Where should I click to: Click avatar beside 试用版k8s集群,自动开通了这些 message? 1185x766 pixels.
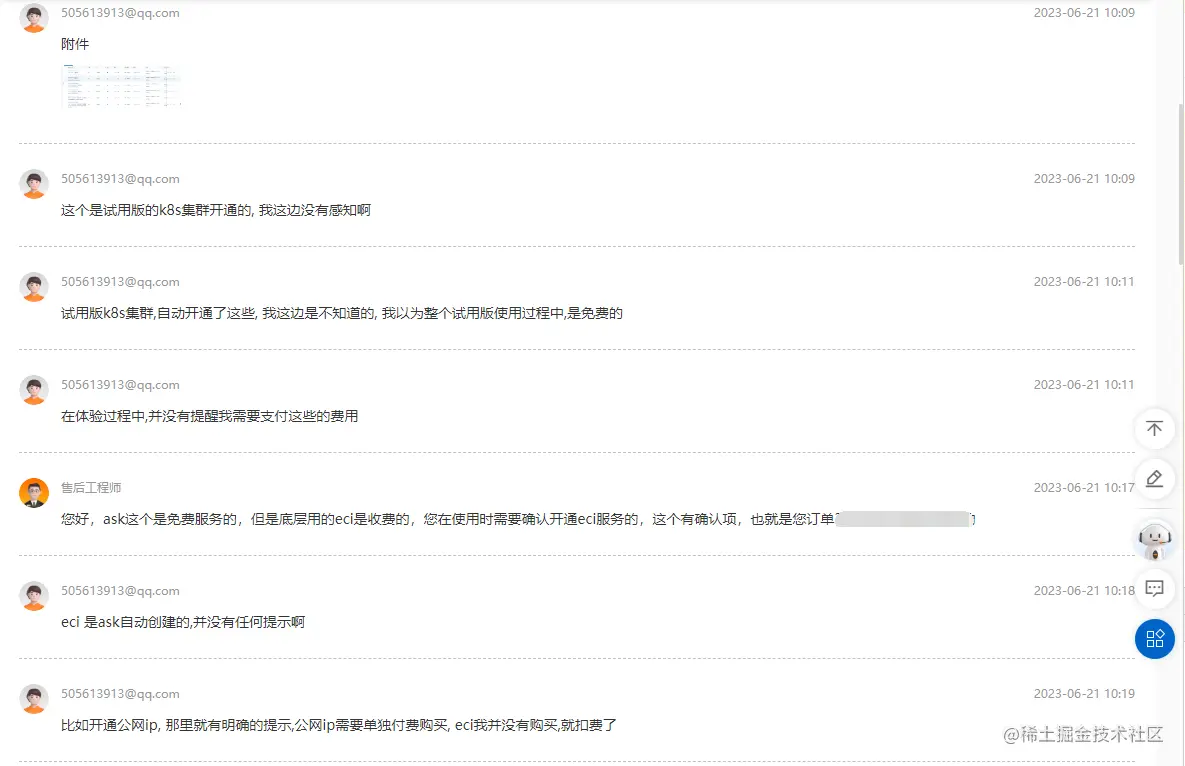pyautogui.click(x=34, y=286)
